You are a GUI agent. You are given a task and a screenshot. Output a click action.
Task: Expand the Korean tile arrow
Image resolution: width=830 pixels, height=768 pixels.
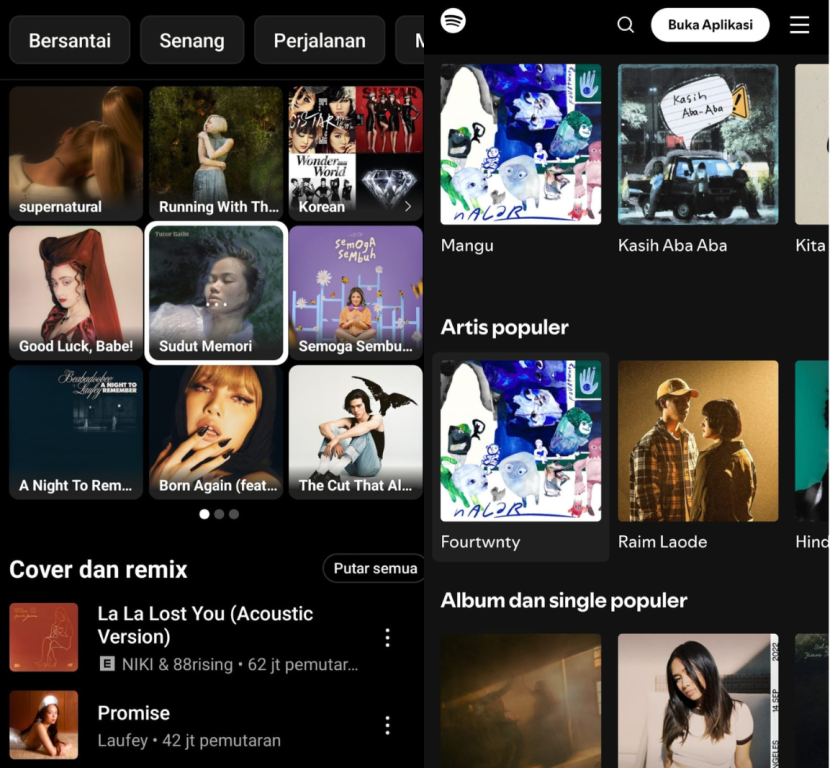tap(407, 207)
